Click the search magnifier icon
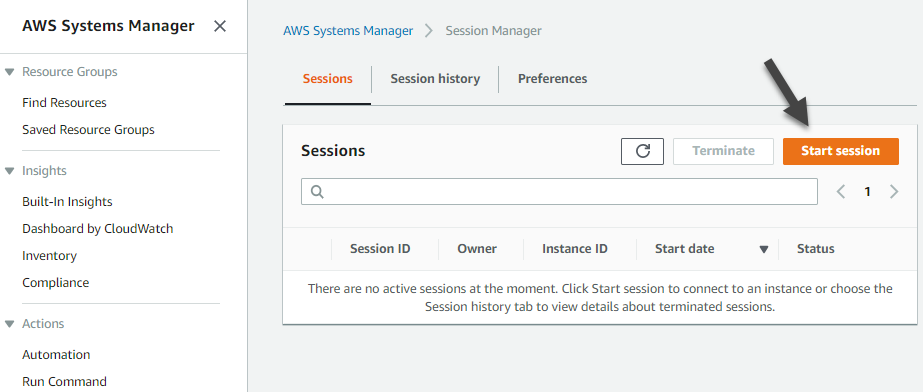The width and height of the screenshot is (923, 392). [x=317, y=192]
